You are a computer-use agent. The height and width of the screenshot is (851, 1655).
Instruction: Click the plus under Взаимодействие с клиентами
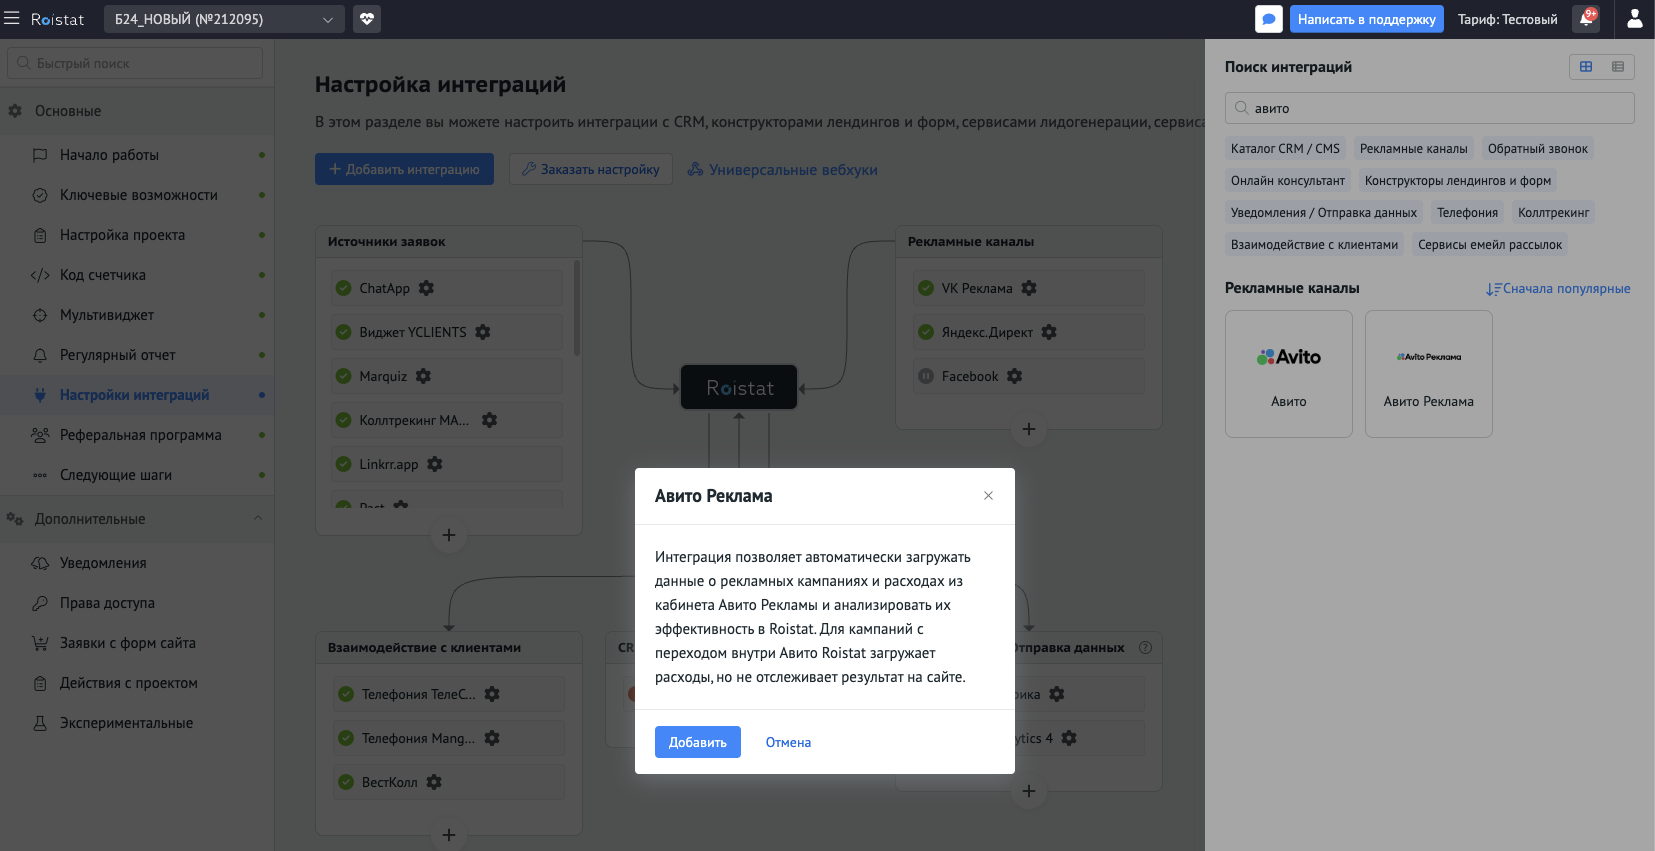click(x=449, y=834)
